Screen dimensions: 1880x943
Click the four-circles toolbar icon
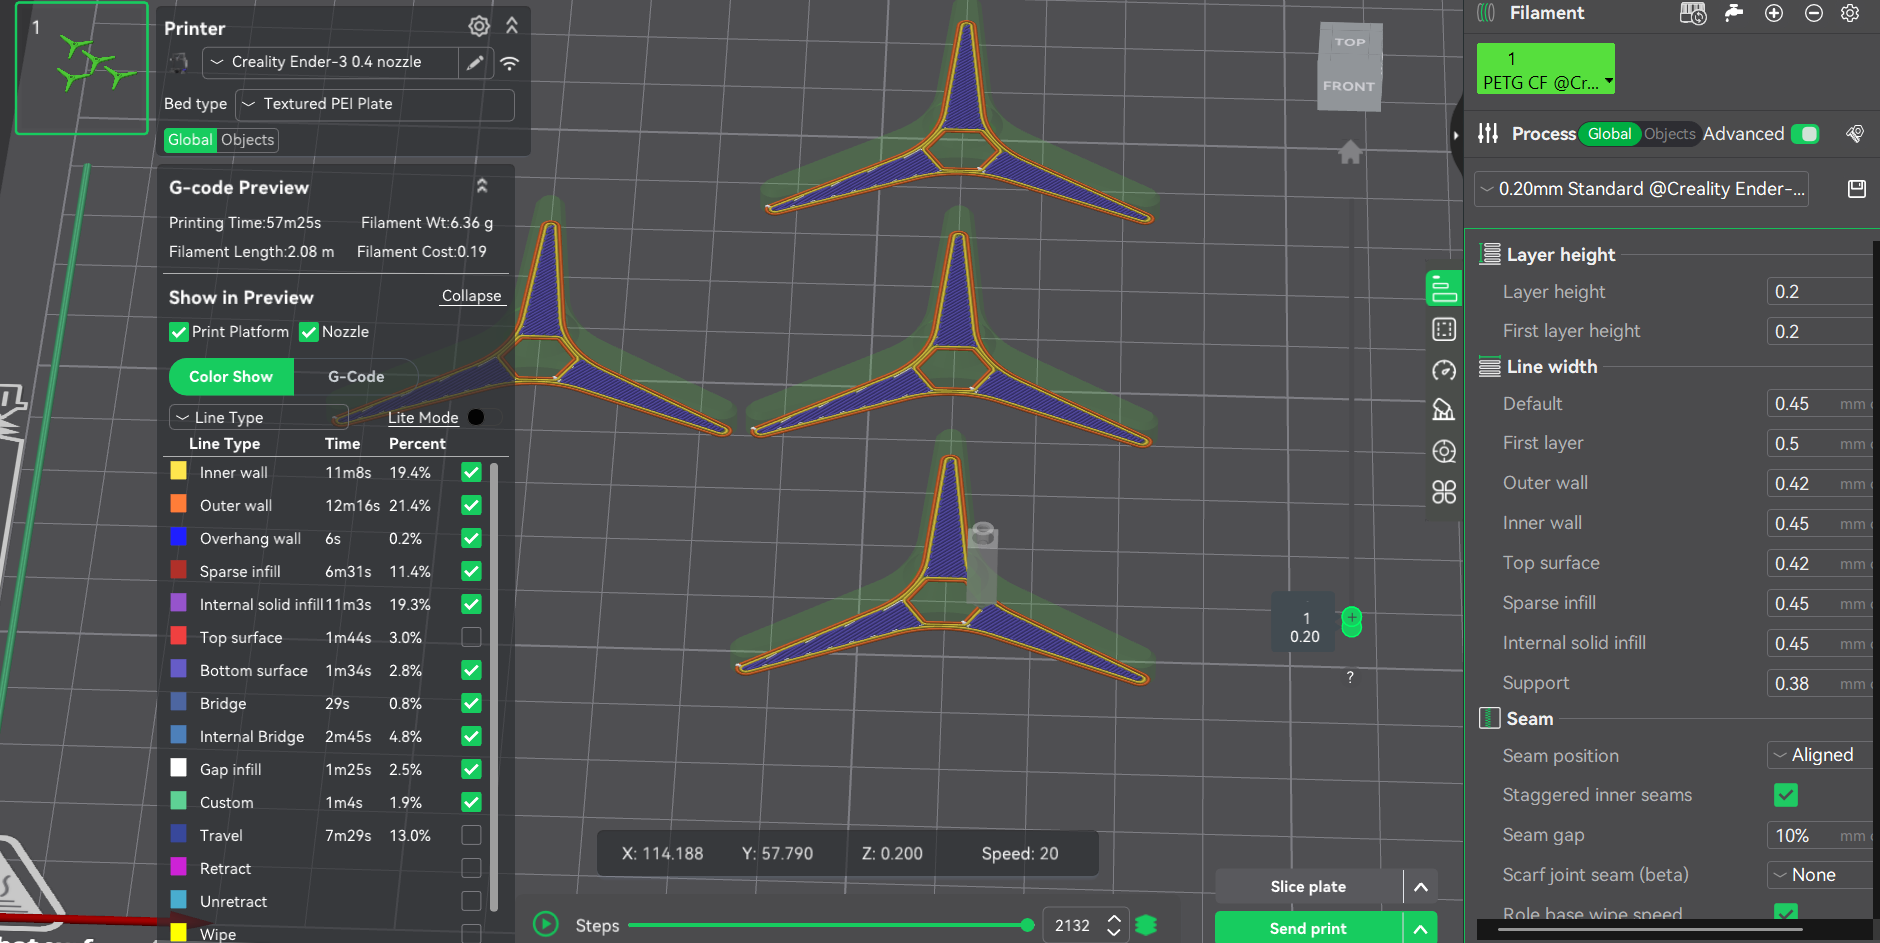click(1444, 492)
